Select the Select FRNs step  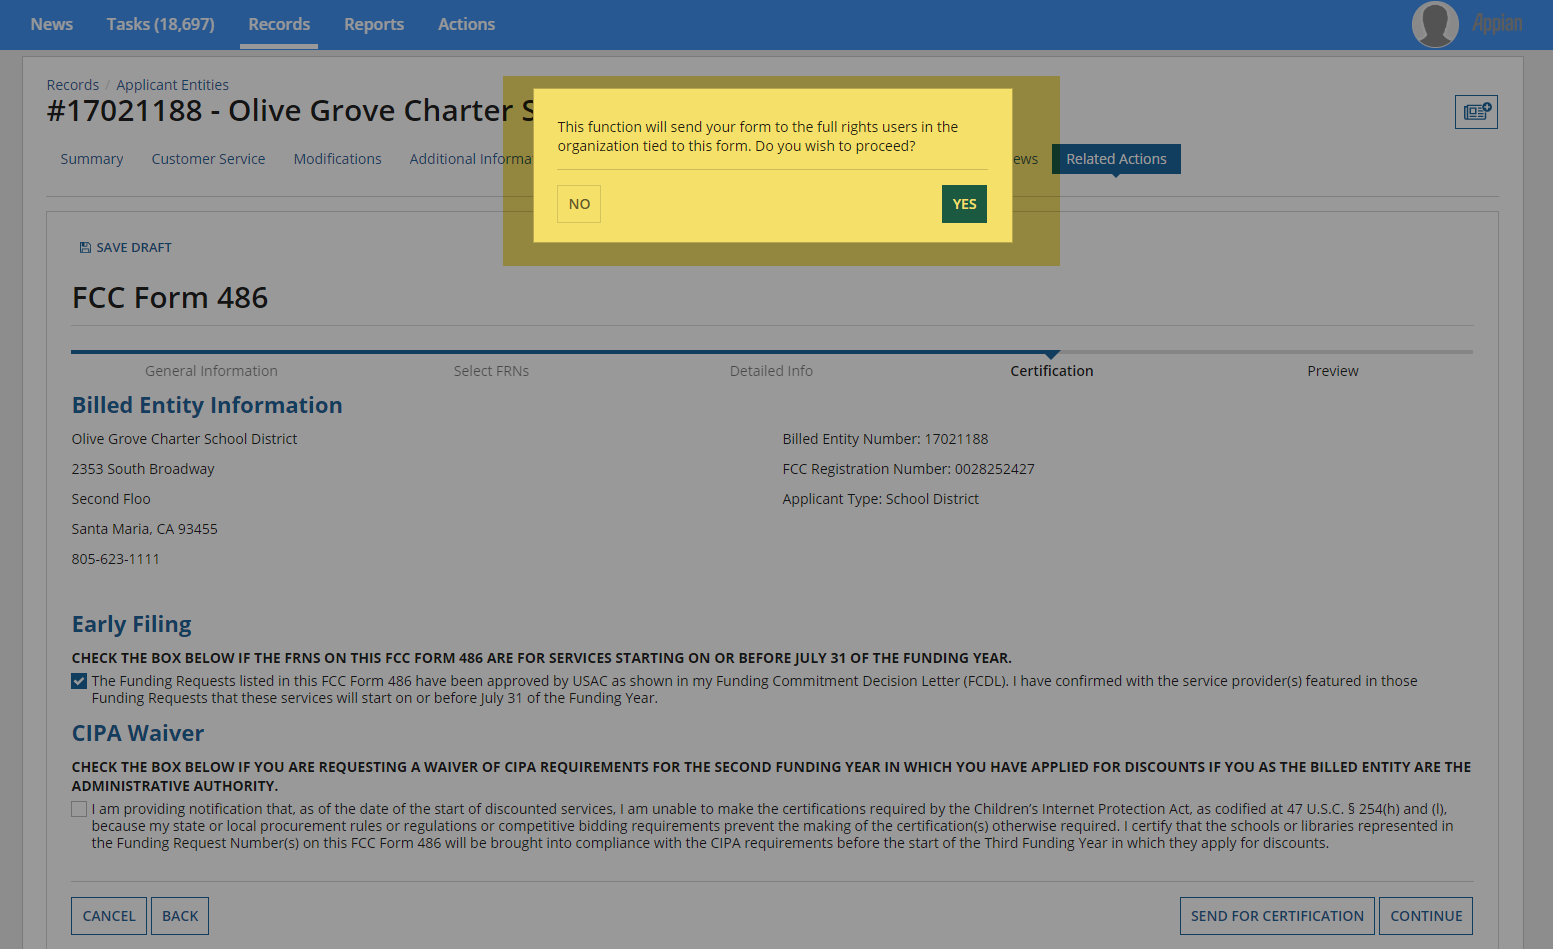(491, 371)
